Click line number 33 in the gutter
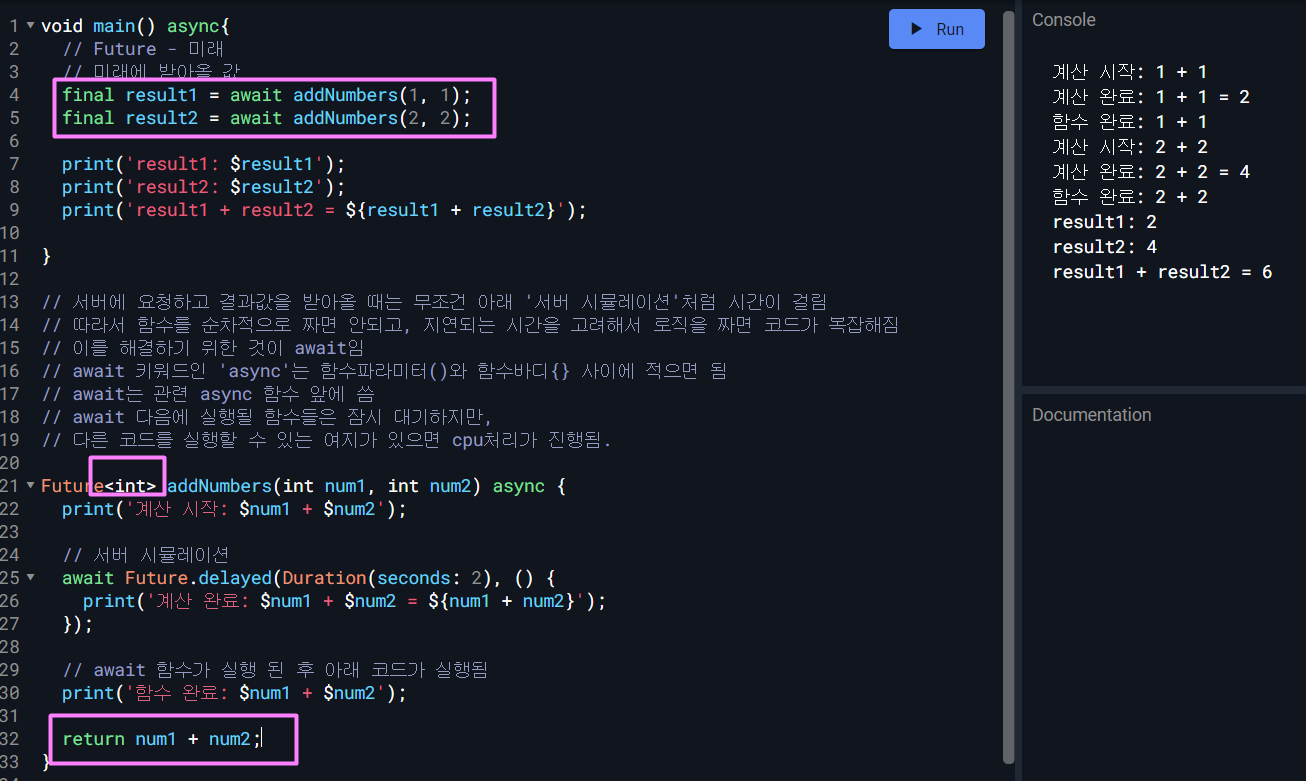The width and height of the screenshot is (1306, 781). coord(10,762)
